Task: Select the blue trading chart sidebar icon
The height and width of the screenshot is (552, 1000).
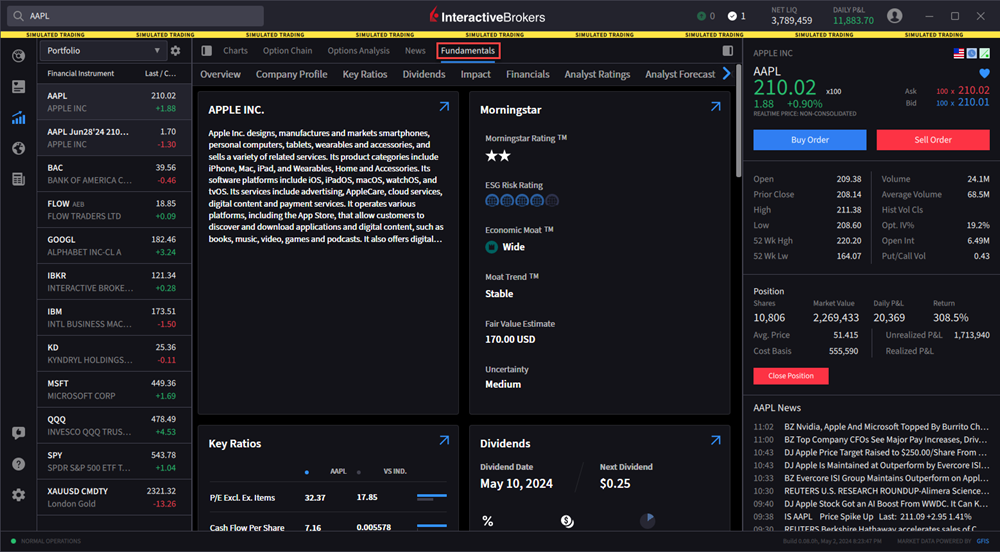Action: [18, 117]
